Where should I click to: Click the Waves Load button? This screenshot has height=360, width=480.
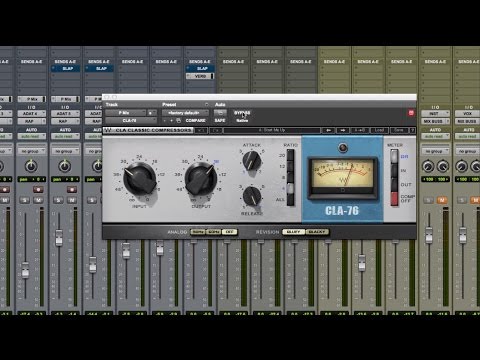379,130
